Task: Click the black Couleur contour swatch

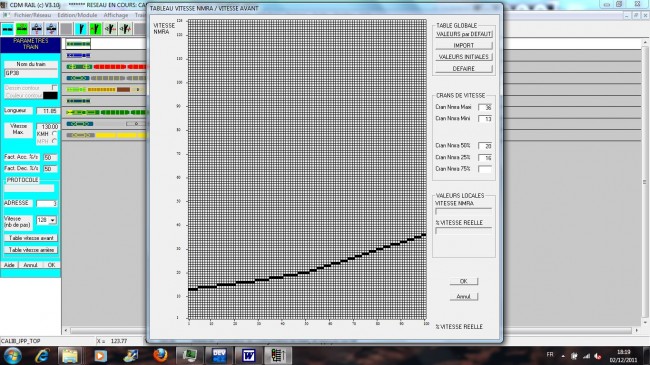Action: click(50, 95)
